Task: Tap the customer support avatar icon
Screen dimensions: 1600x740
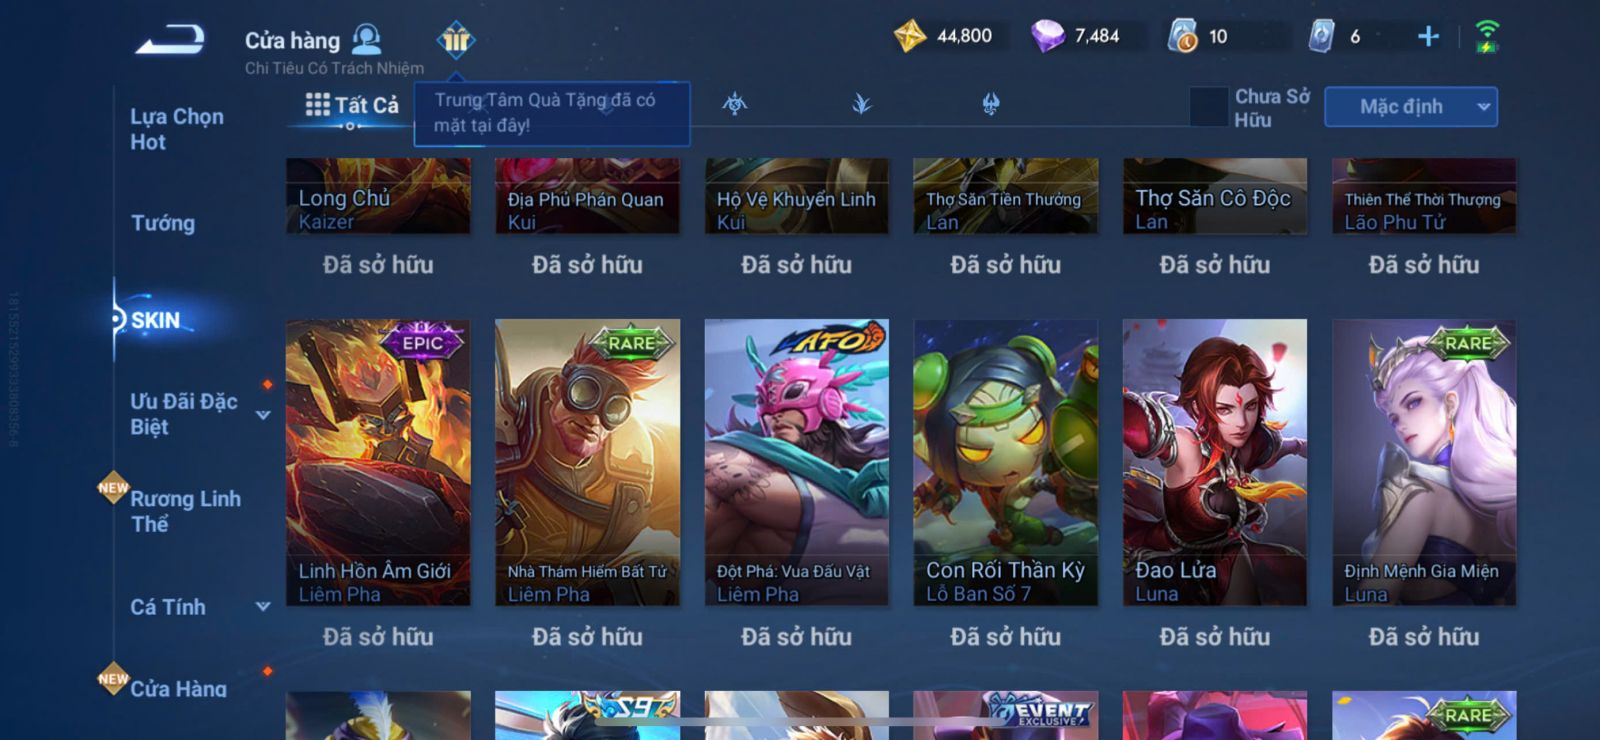Action: [367, 39]
